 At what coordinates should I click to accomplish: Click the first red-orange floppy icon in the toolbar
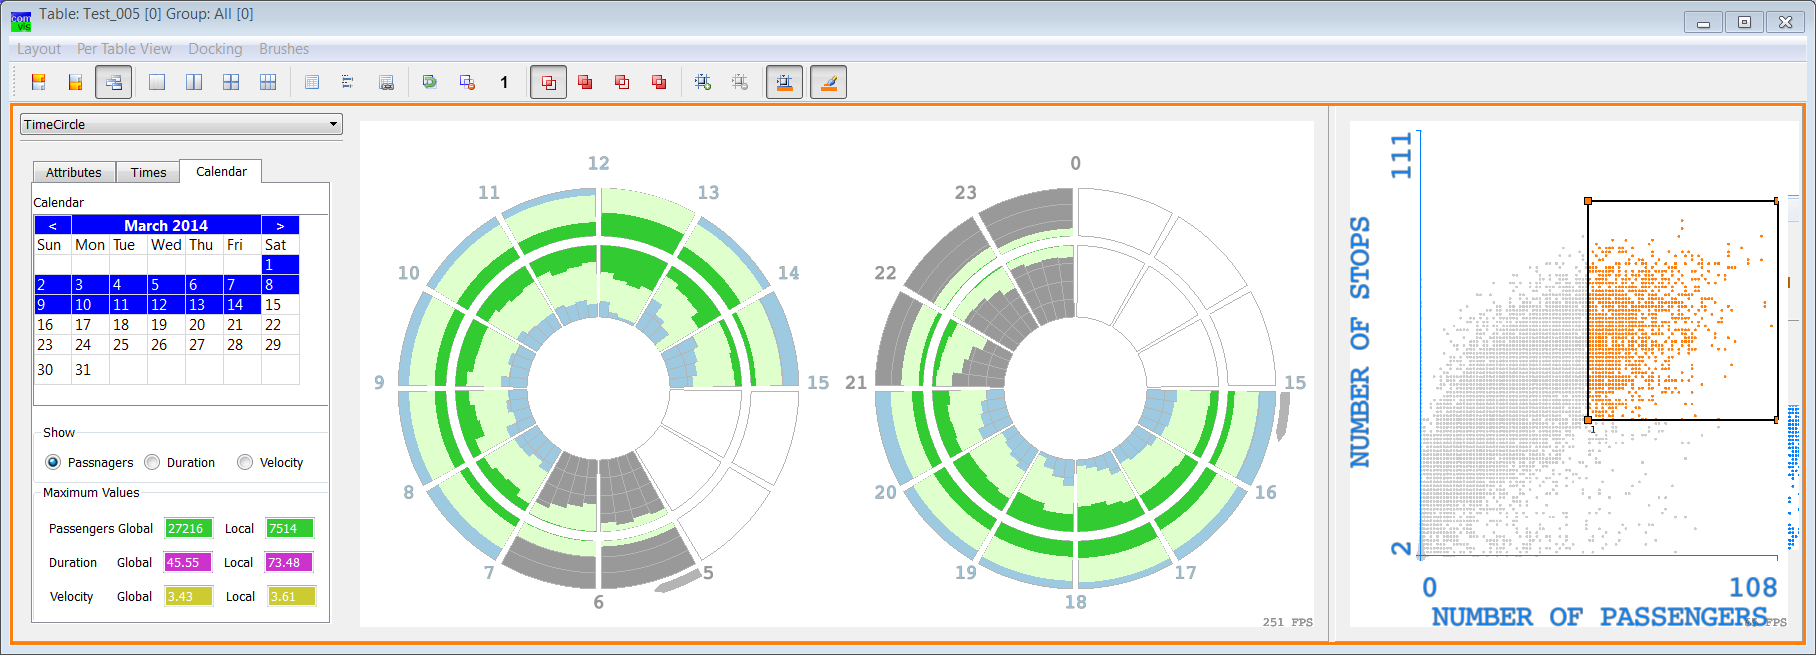39,82
